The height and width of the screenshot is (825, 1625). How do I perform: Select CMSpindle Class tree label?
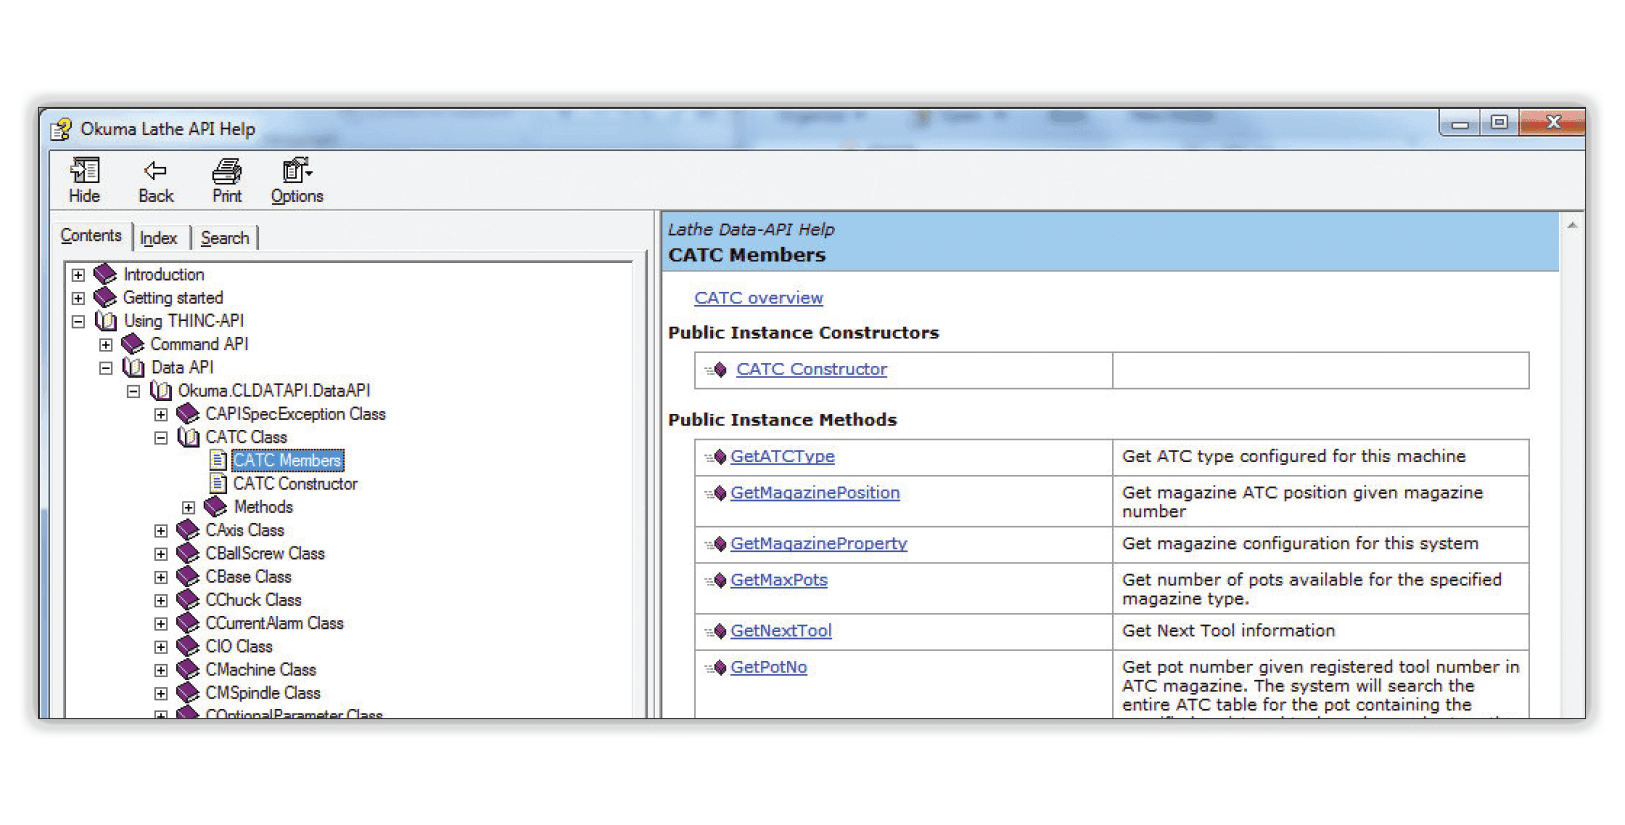263,693
